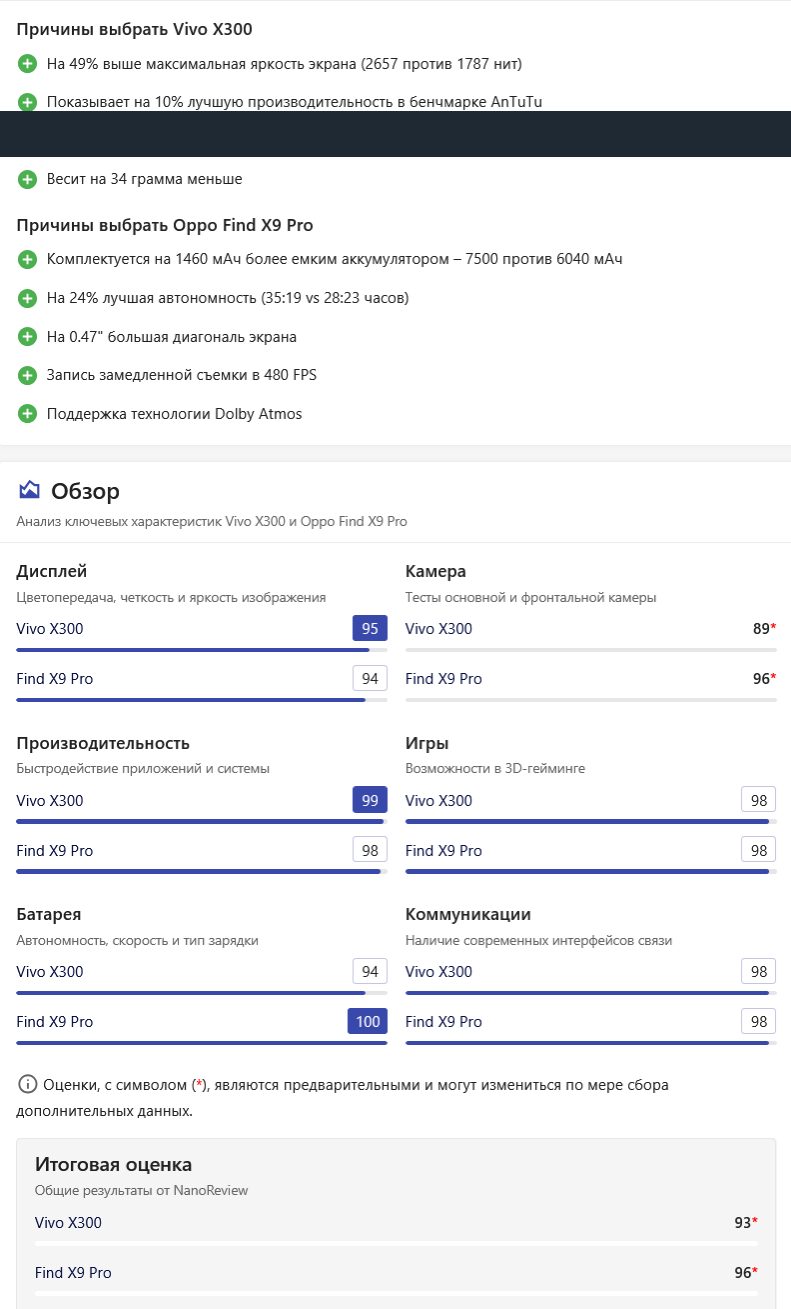Click the Коммуникации category heading
Viewport: 791px width, 1309px height.
point(468,915)
